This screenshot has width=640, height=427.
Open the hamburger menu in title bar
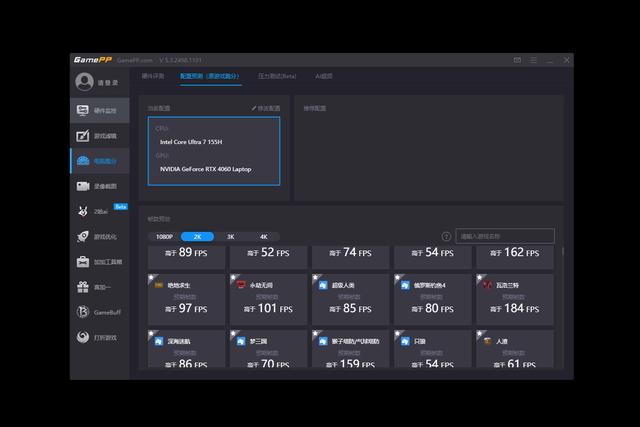(533, 60)
